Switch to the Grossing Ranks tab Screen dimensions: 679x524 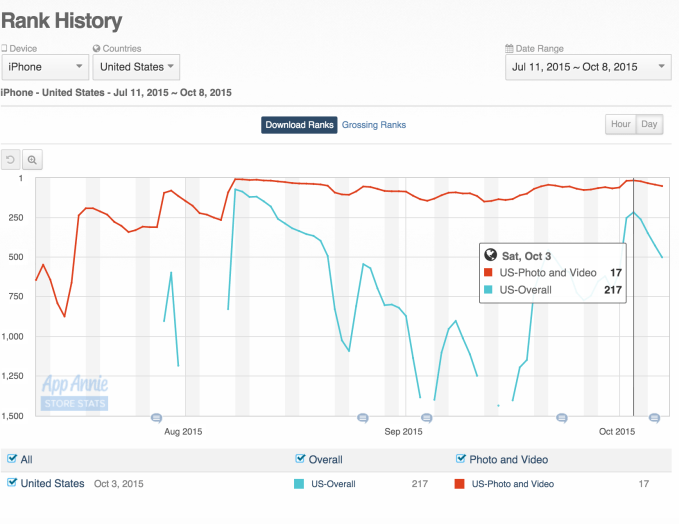pyautogui.click(x=374, y=125)
